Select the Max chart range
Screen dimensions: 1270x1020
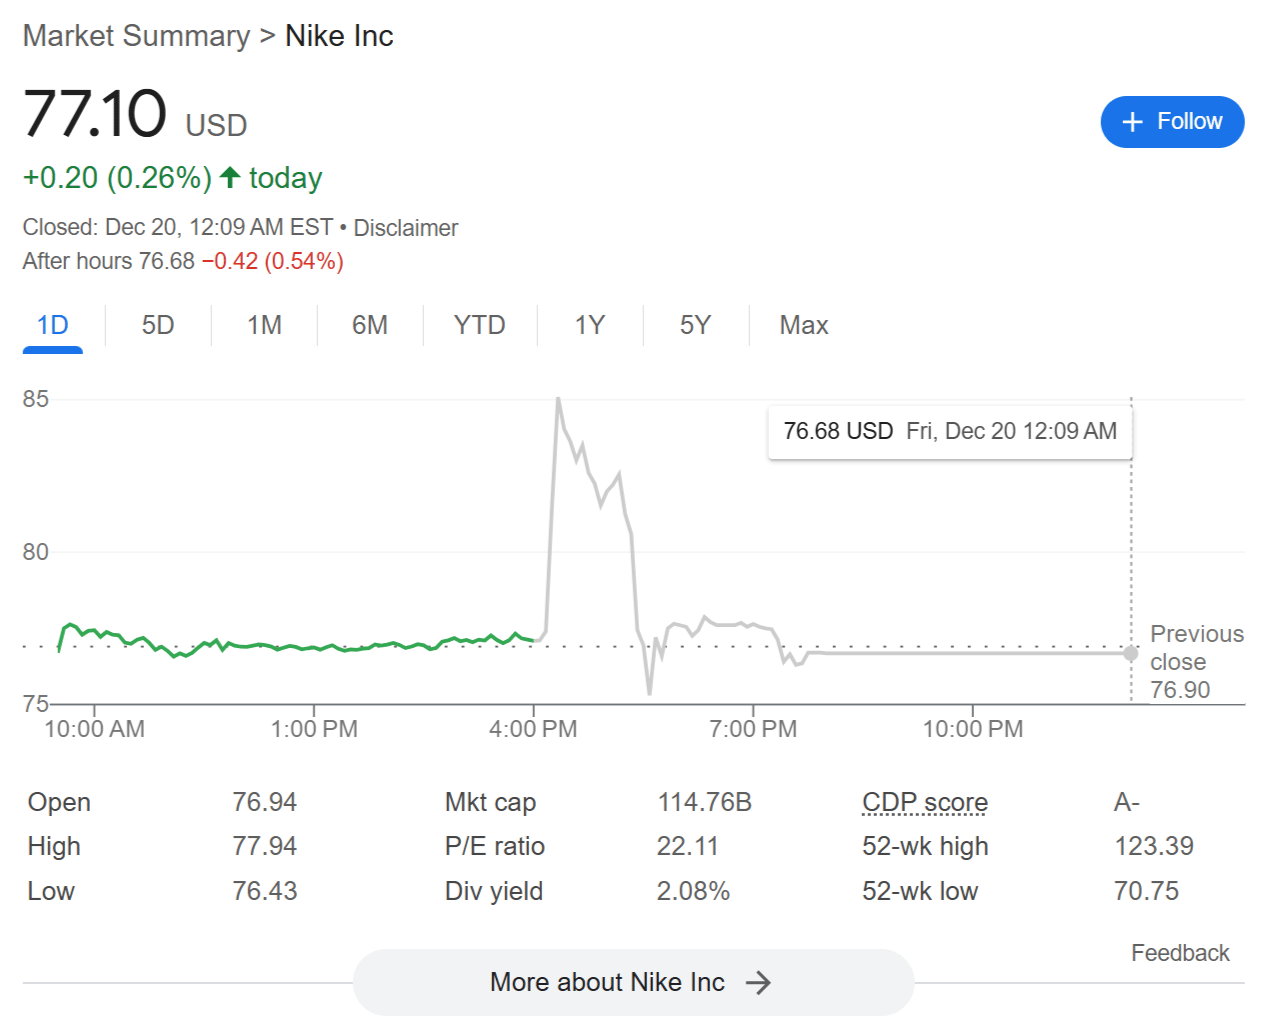pyautogui.click(x=804, y=326)
